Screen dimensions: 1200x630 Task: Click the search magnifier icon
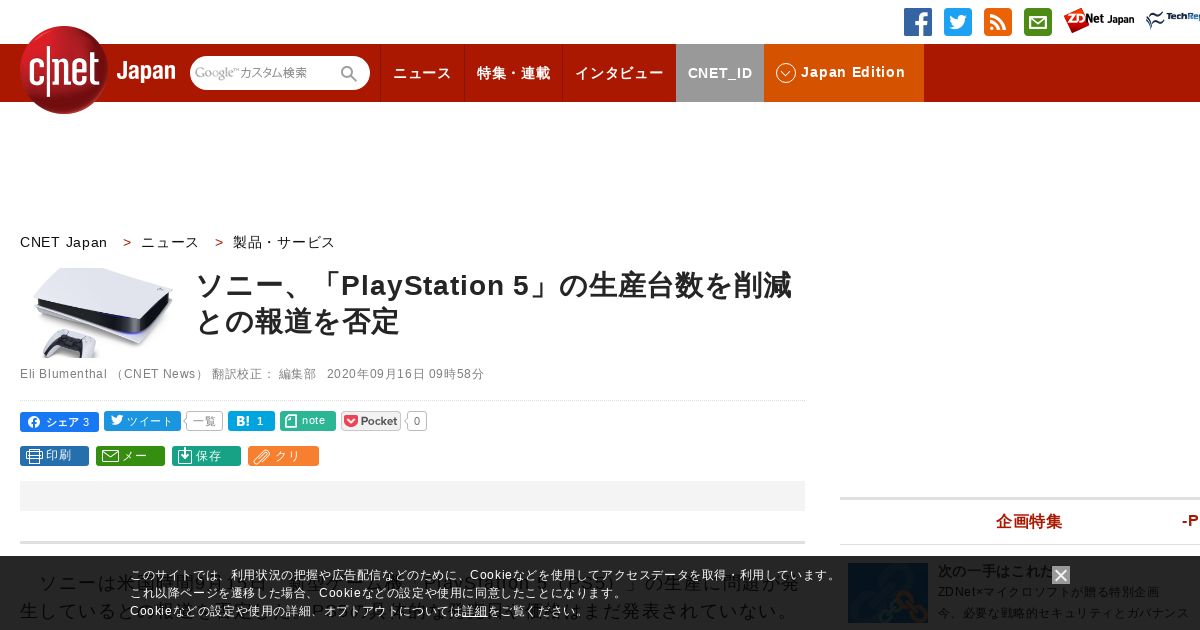click(x=349, y=74)
